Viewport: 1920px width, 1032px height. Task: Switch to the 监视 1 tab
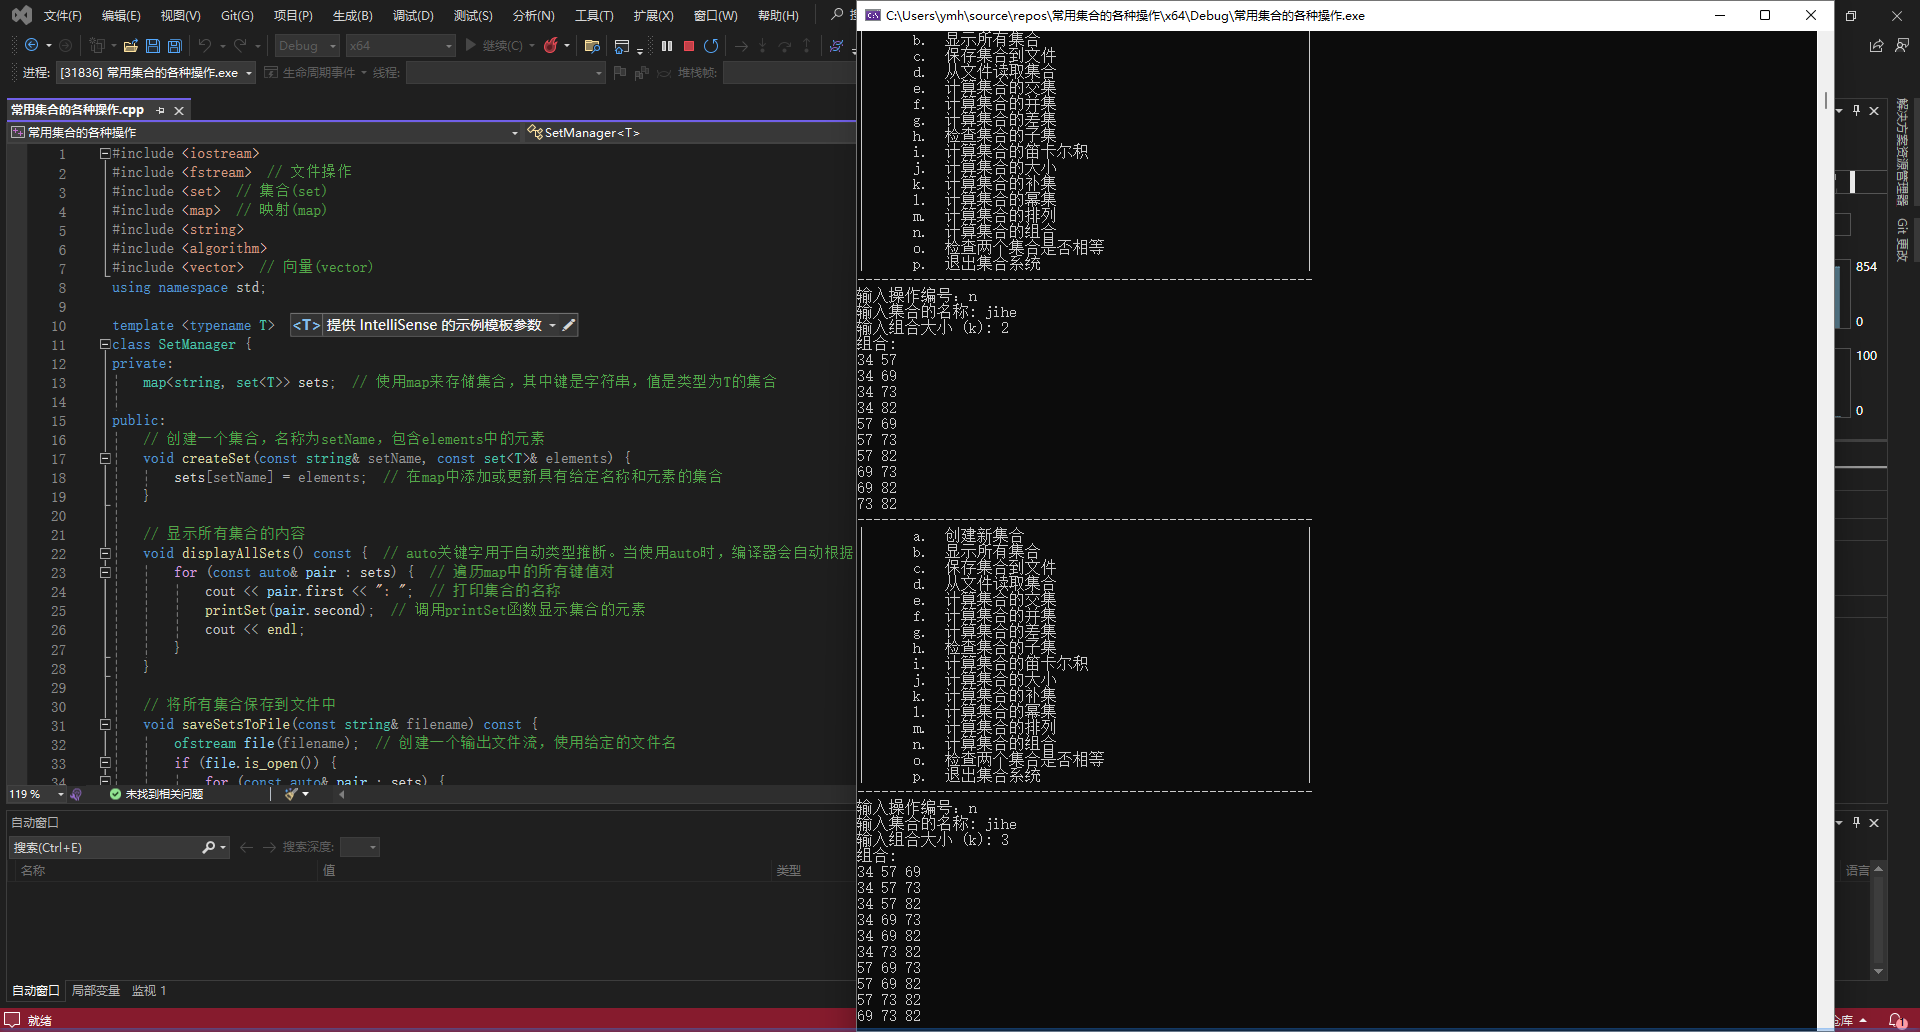pyautogui.click(x=149, y=991)
